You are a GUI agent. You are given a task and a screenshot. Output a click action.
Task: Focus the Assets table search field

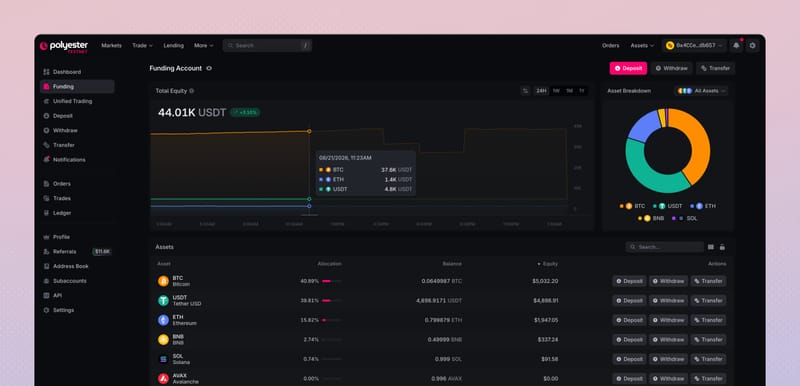tap(665, 247)
